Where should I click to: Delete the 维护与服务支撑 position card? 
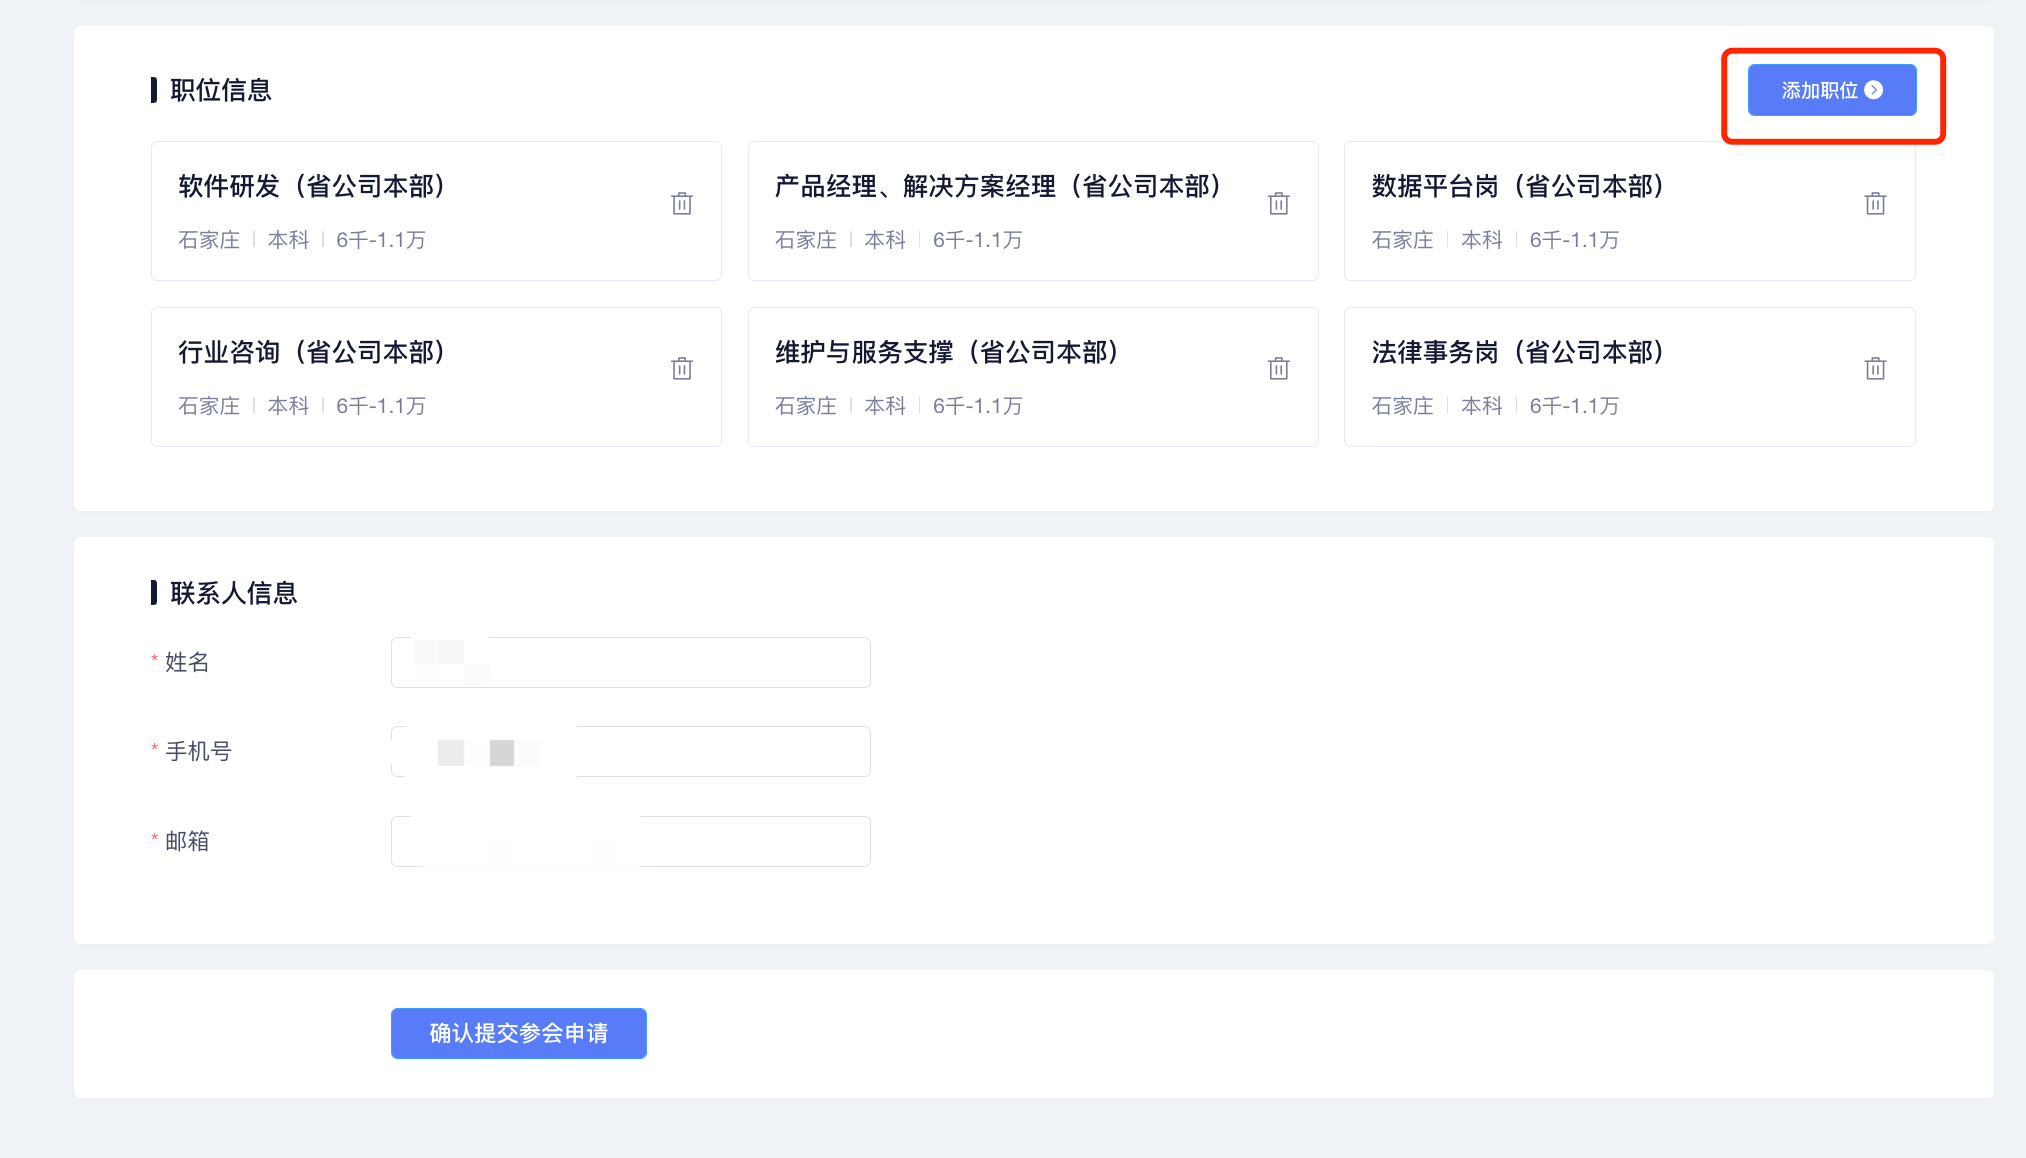click(x=1278, y=369)
